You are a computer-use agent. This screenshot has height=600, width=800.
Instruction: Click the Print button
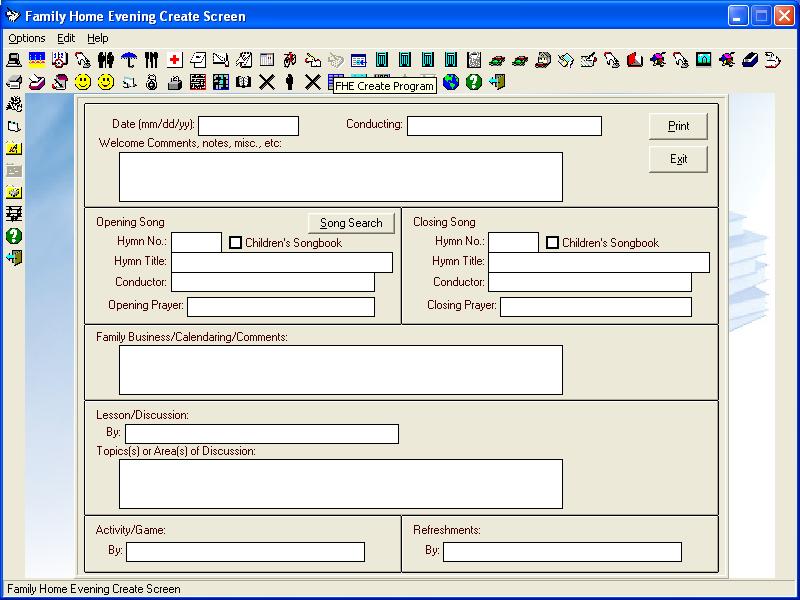pyautogui.click(x=678, y=126)
